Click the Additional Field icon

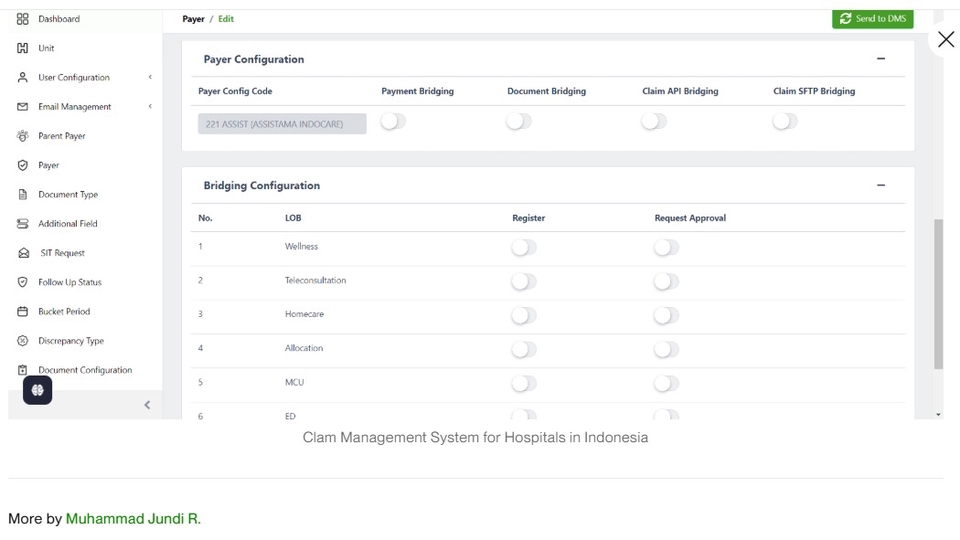(23, 223)
